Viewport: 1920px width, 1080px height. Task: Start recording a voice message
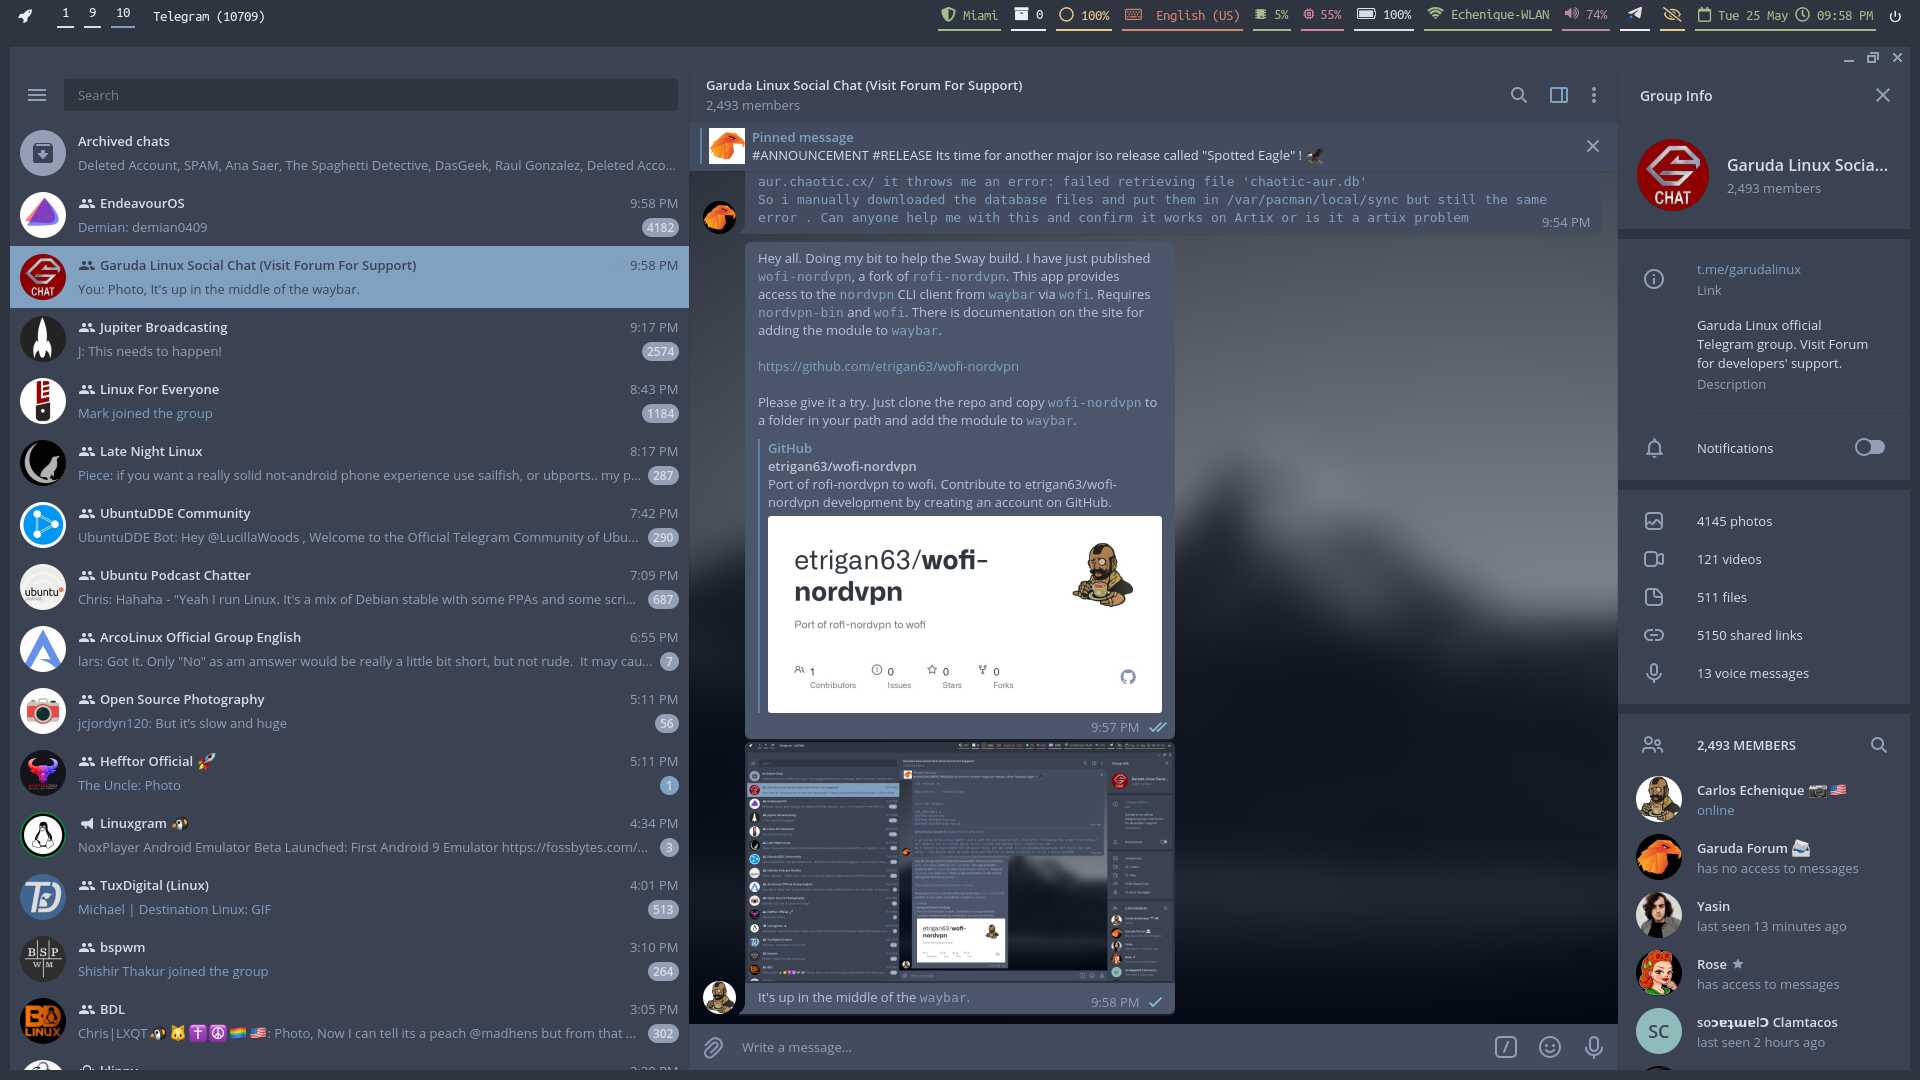(1594, 1047)
